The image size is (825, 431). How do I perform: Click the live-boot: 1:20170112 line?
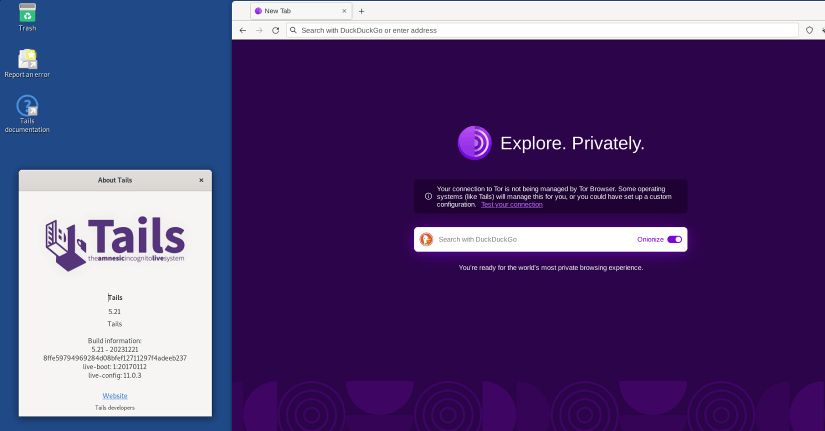[115, 367]
